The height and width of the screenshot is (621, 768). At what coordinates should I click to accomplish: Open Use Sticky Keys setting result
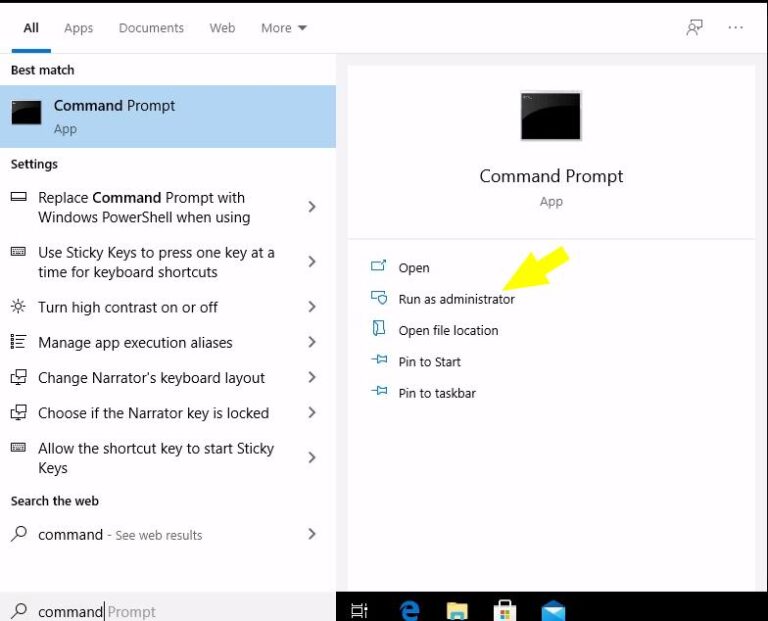(168, 262)
